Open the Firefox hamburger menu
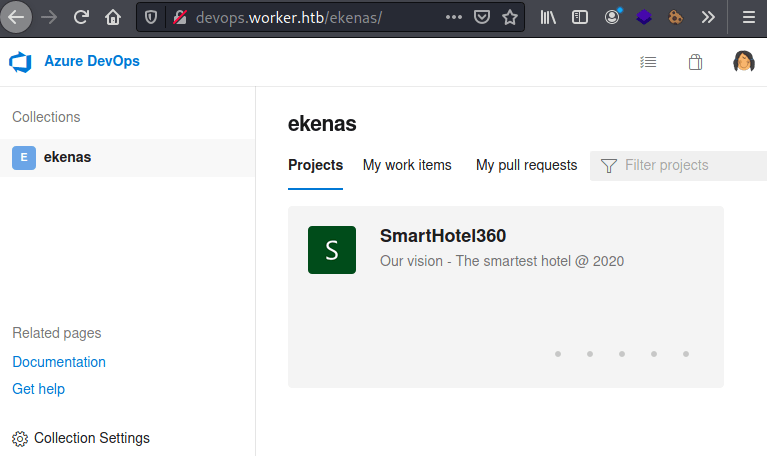 coord(748,18)
